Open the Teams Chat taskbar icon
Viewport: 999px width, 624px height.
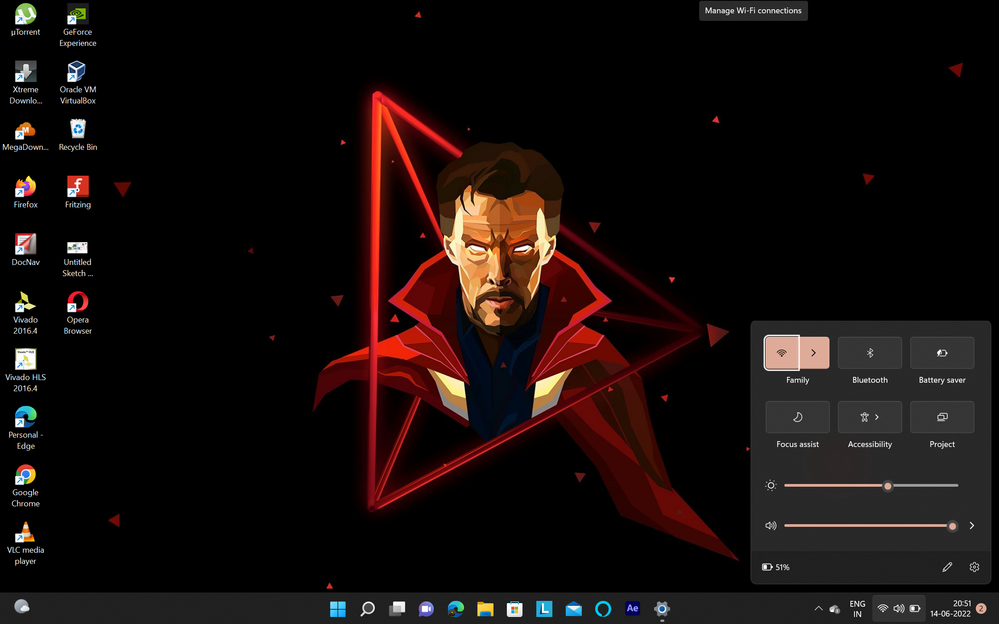pyautogui.click(x=426, y=609)
